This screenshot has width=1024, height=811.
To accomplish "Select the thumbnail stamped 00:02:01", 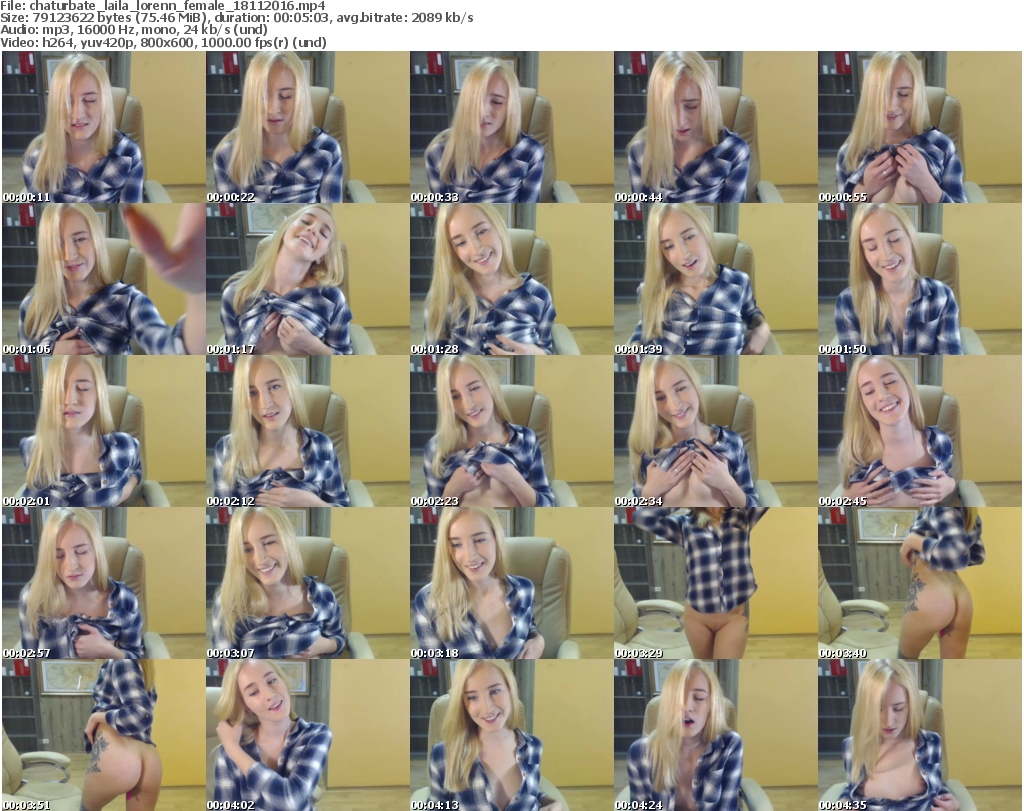I will pyautogui.click(x=104, y=432).
